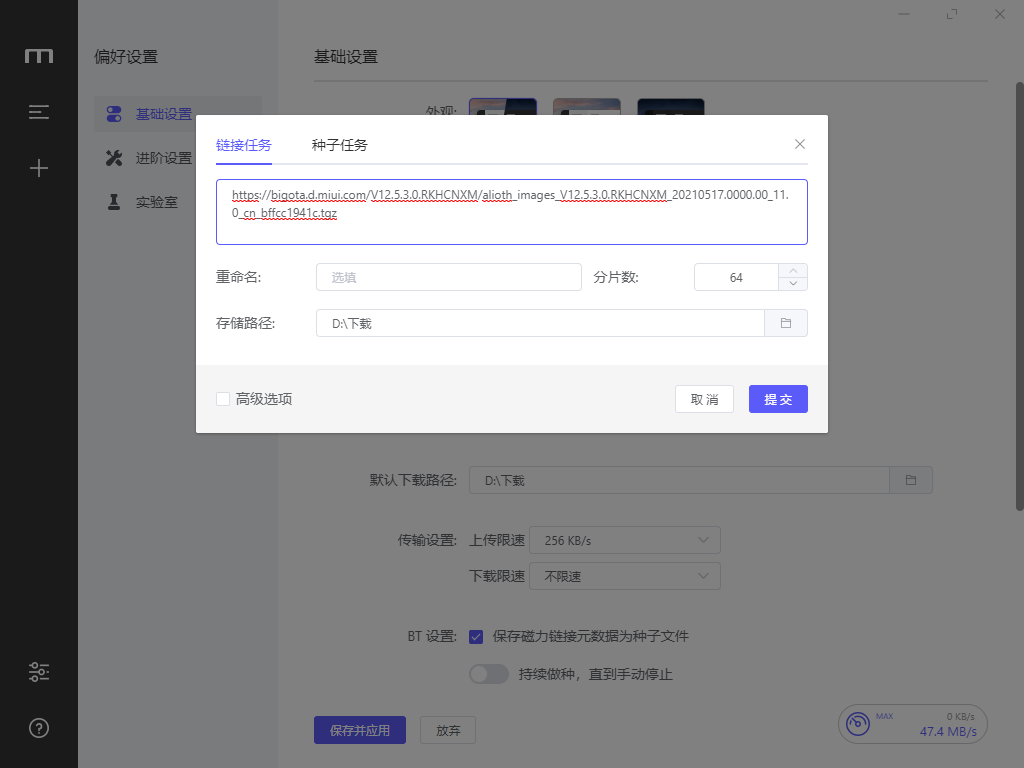Close the new task dialog
This screenshot has width=1024, height=768.
(799, 144)
